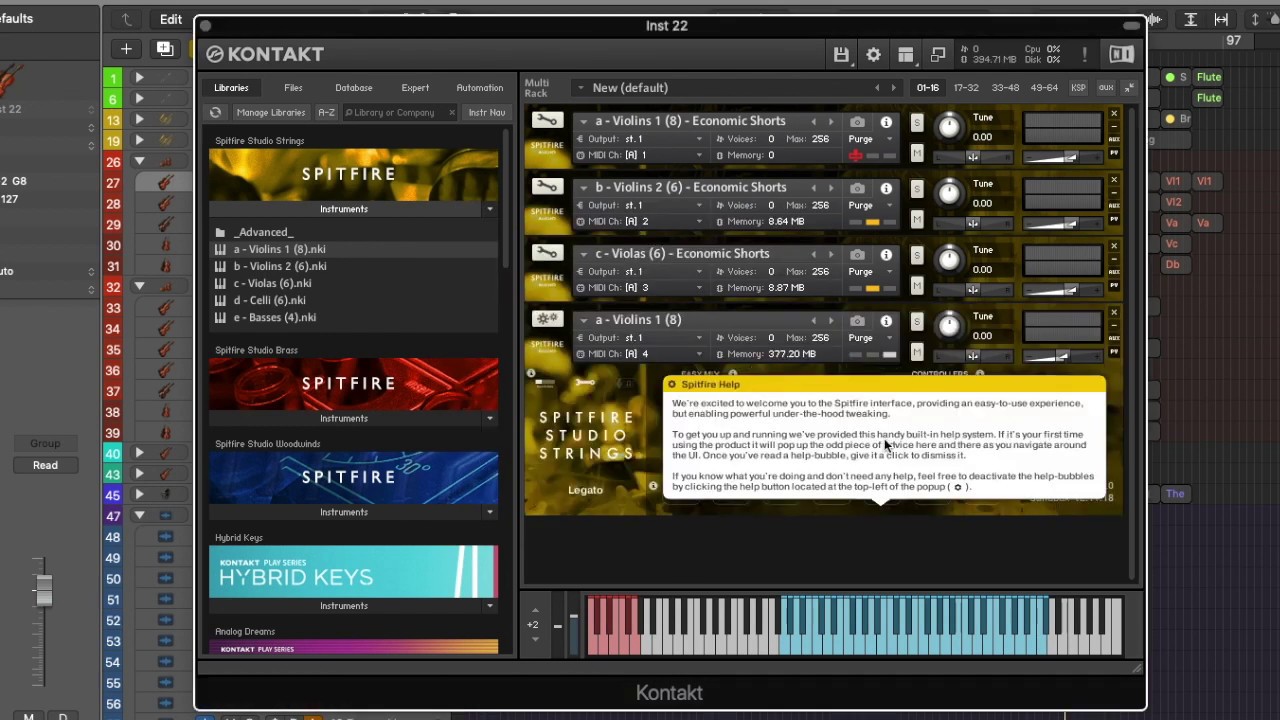The image size is (1280, 720).
Task: Expand Spitfire Studio Brass Instruments dropdown arrow
Action: 489,419
